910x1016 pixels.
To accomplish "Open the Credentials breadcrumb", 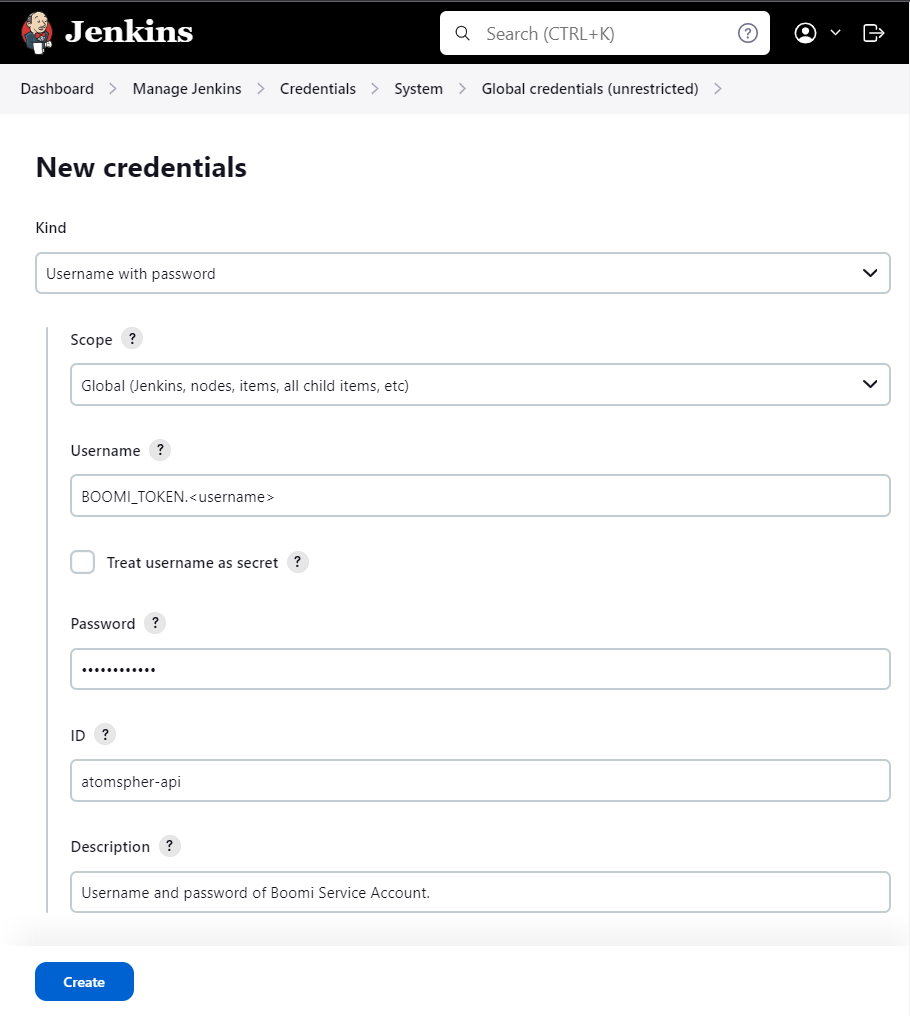I will click(x=318, y=89).
